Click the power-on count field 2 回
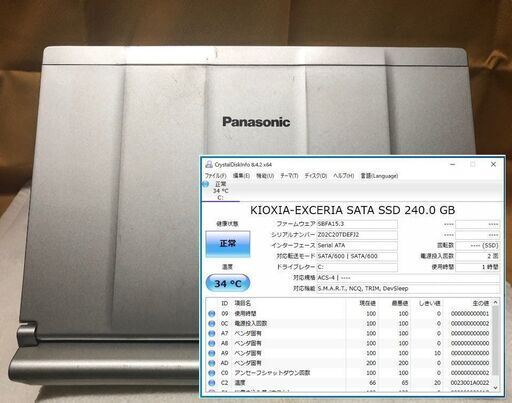Viewport: 512px width, 403px height. [477, 256]
